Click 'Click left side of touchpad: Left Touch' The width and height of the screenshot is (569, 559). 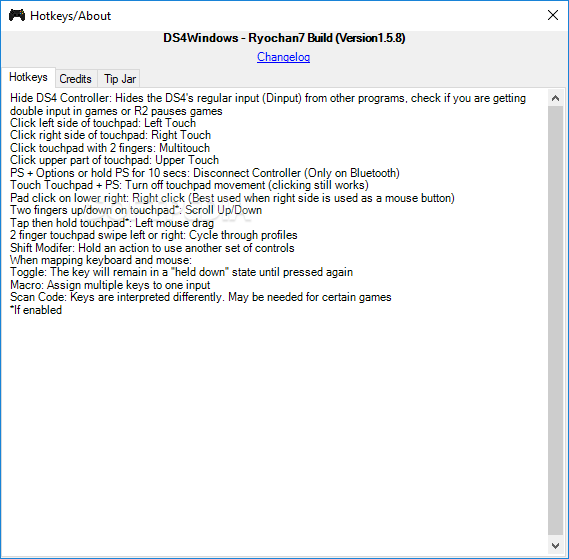103,123
